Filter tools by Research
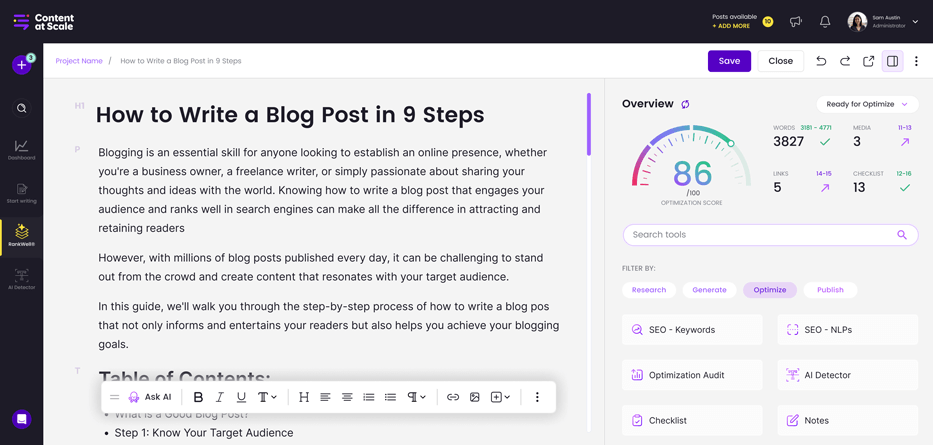 (649, 290)
